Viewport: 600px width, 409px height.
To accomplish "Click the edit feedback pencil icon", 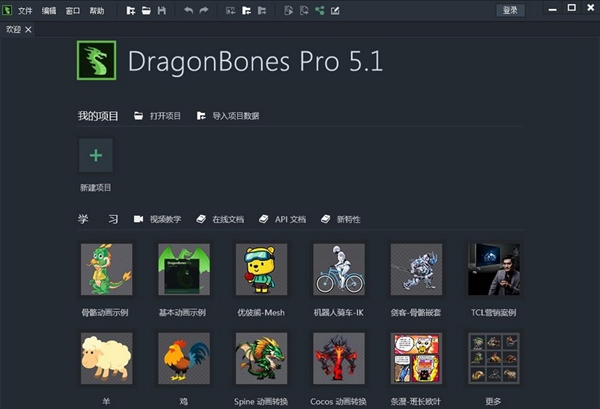I will pos(335,11).
